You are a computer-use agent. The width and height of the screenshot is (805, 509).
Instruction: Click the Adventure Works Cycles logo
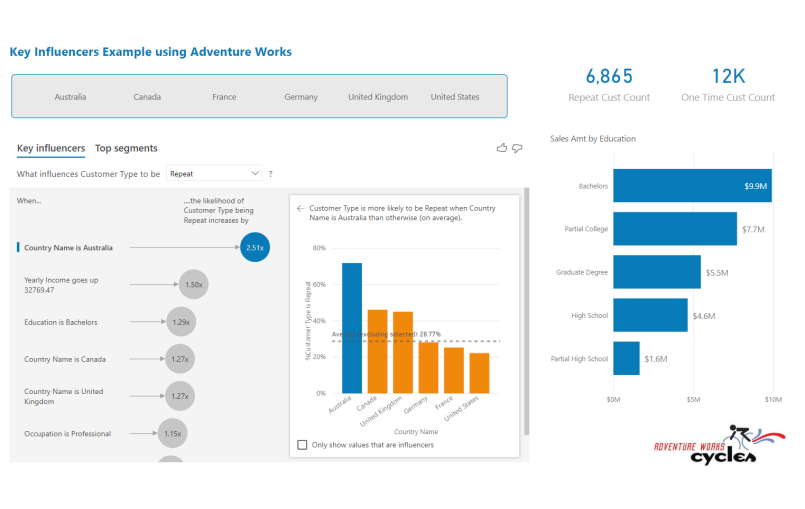click(x=719, y=445)
